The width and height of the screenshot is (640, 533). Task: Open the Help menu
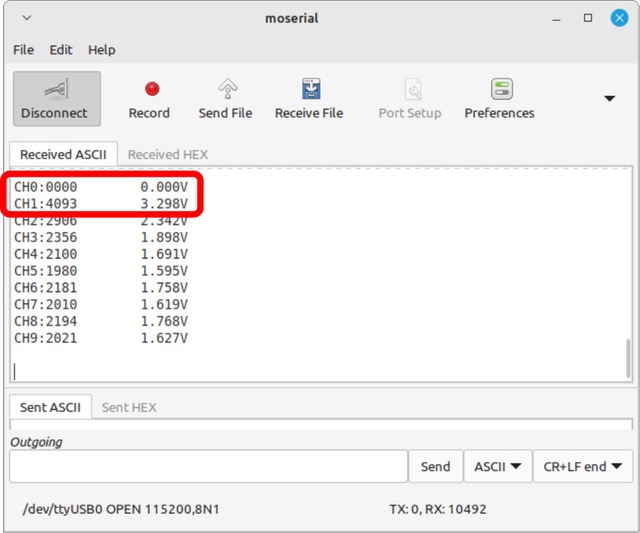click(101, 50)
